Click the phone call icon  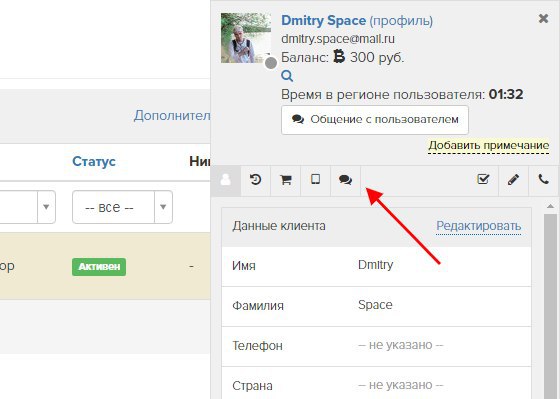(x=544, y=179)
